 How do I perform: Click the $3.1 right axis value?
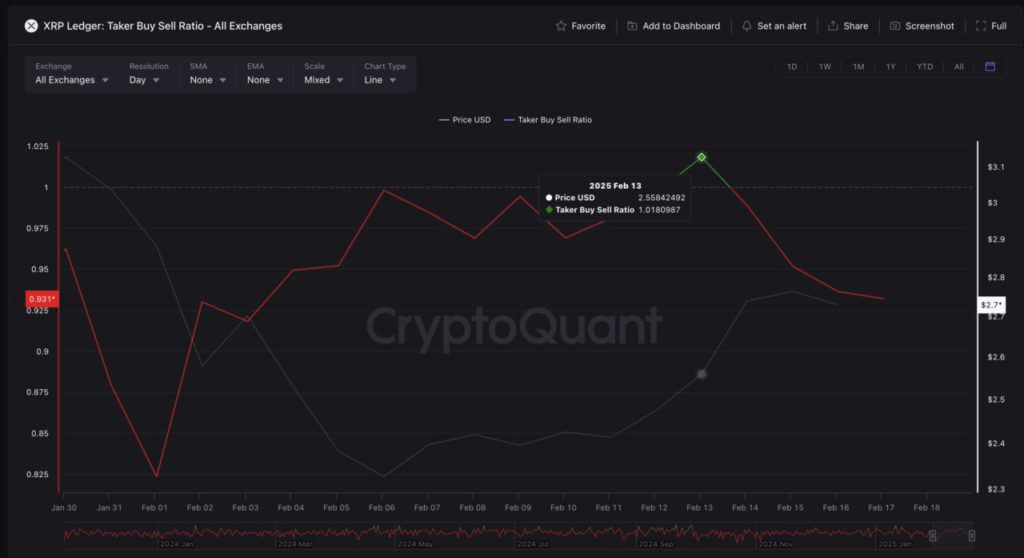(996, 167)
